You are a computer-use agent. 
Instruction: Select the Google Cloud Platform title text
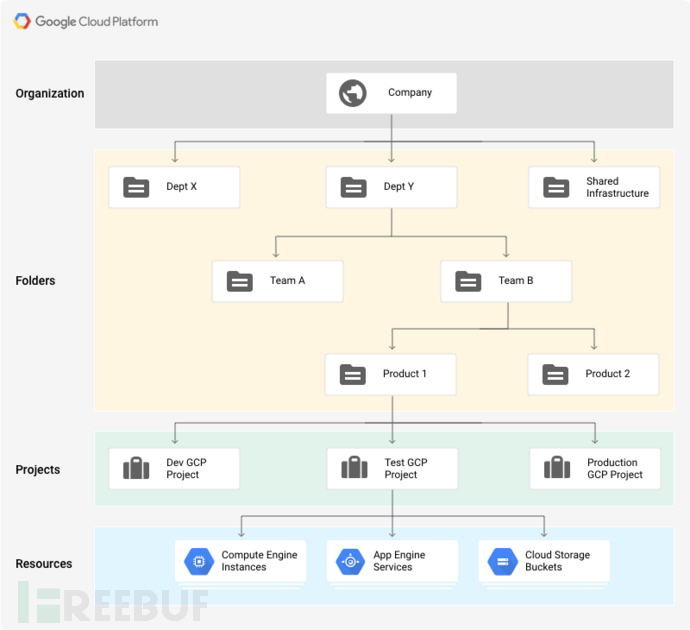(96, 22)
